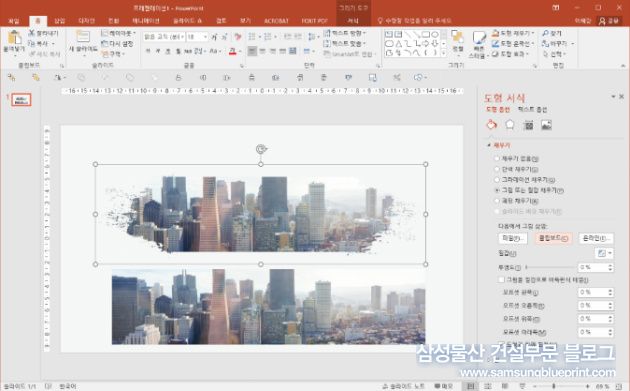
Task: Click the Quick Styles (빠른 스타일) icon
Action: tap(479, 38)
